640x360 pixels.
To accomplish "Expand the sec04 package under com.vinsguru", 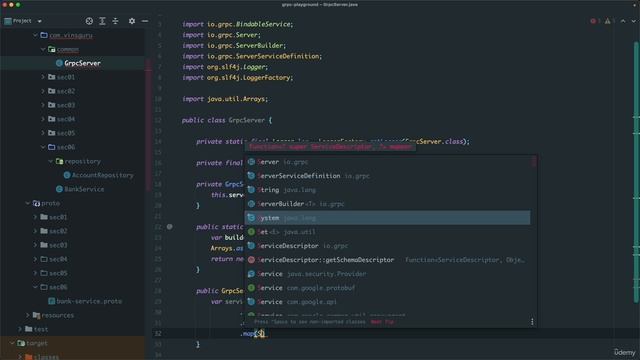I will [43, 119].
